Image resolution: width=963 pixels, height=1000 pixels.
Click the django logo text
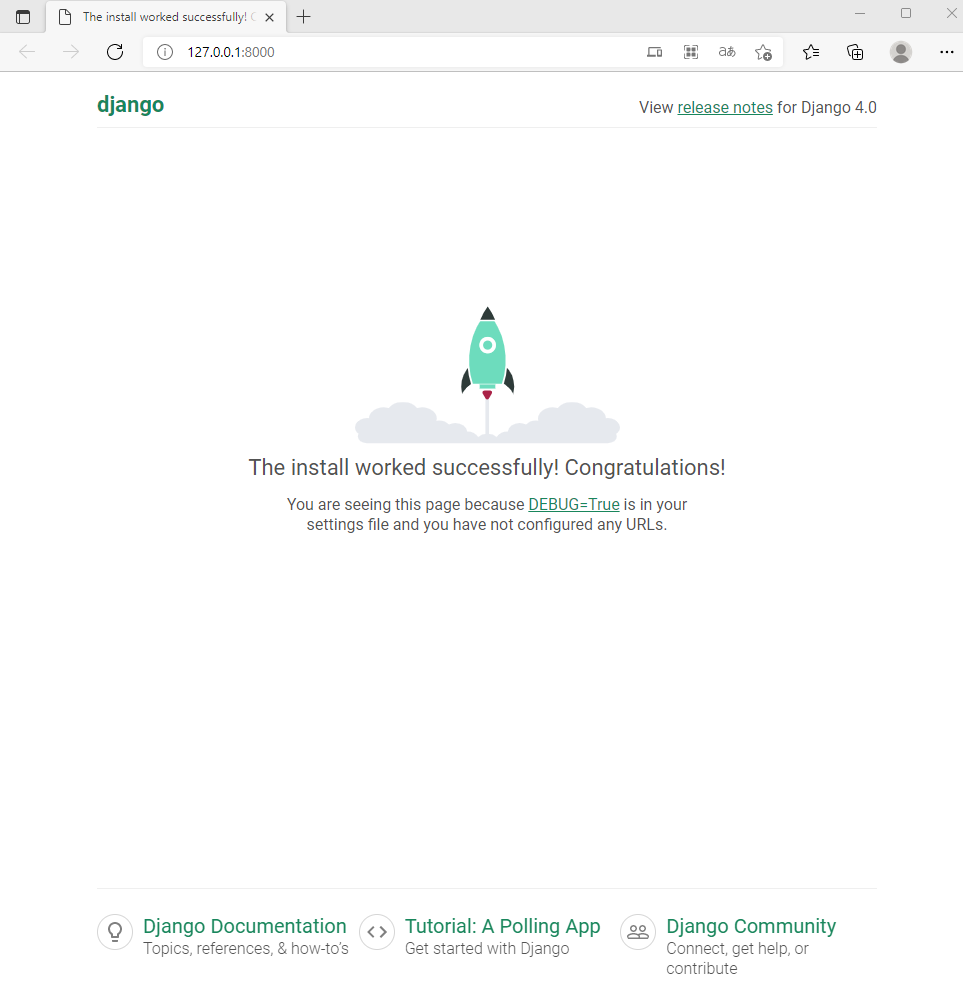click(130, 105)
